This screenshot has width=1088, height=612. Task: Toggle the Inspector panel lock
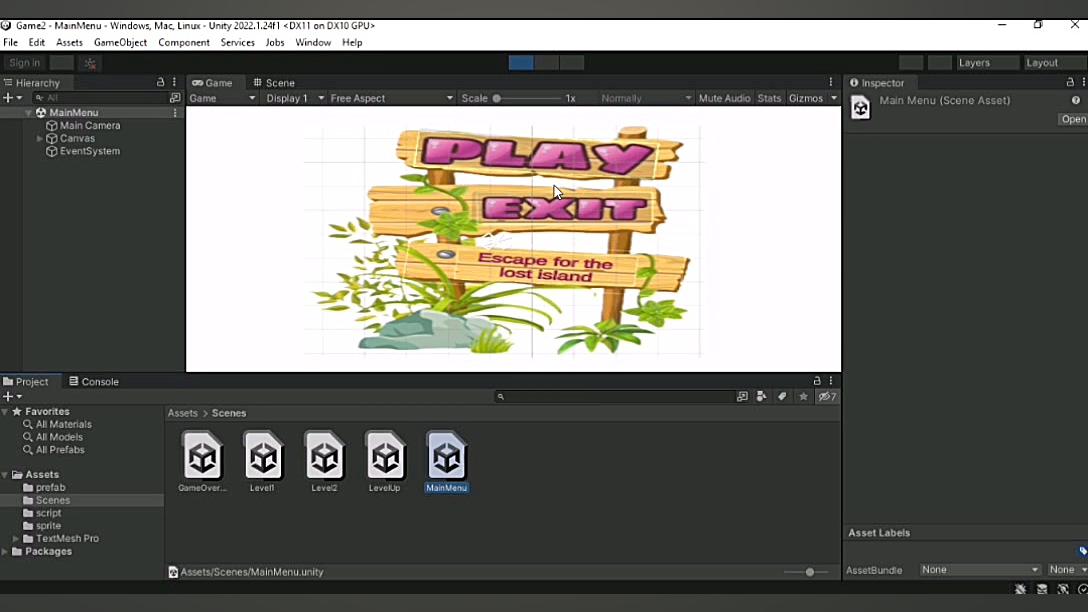[x=1070, y=82]
